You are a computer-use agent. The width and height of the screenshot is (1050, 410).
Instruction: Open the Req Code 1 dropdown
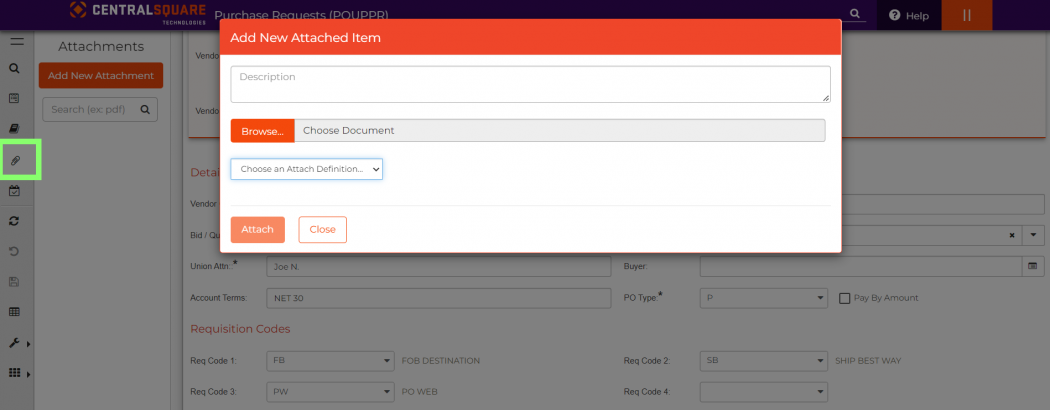click(330, 360)
